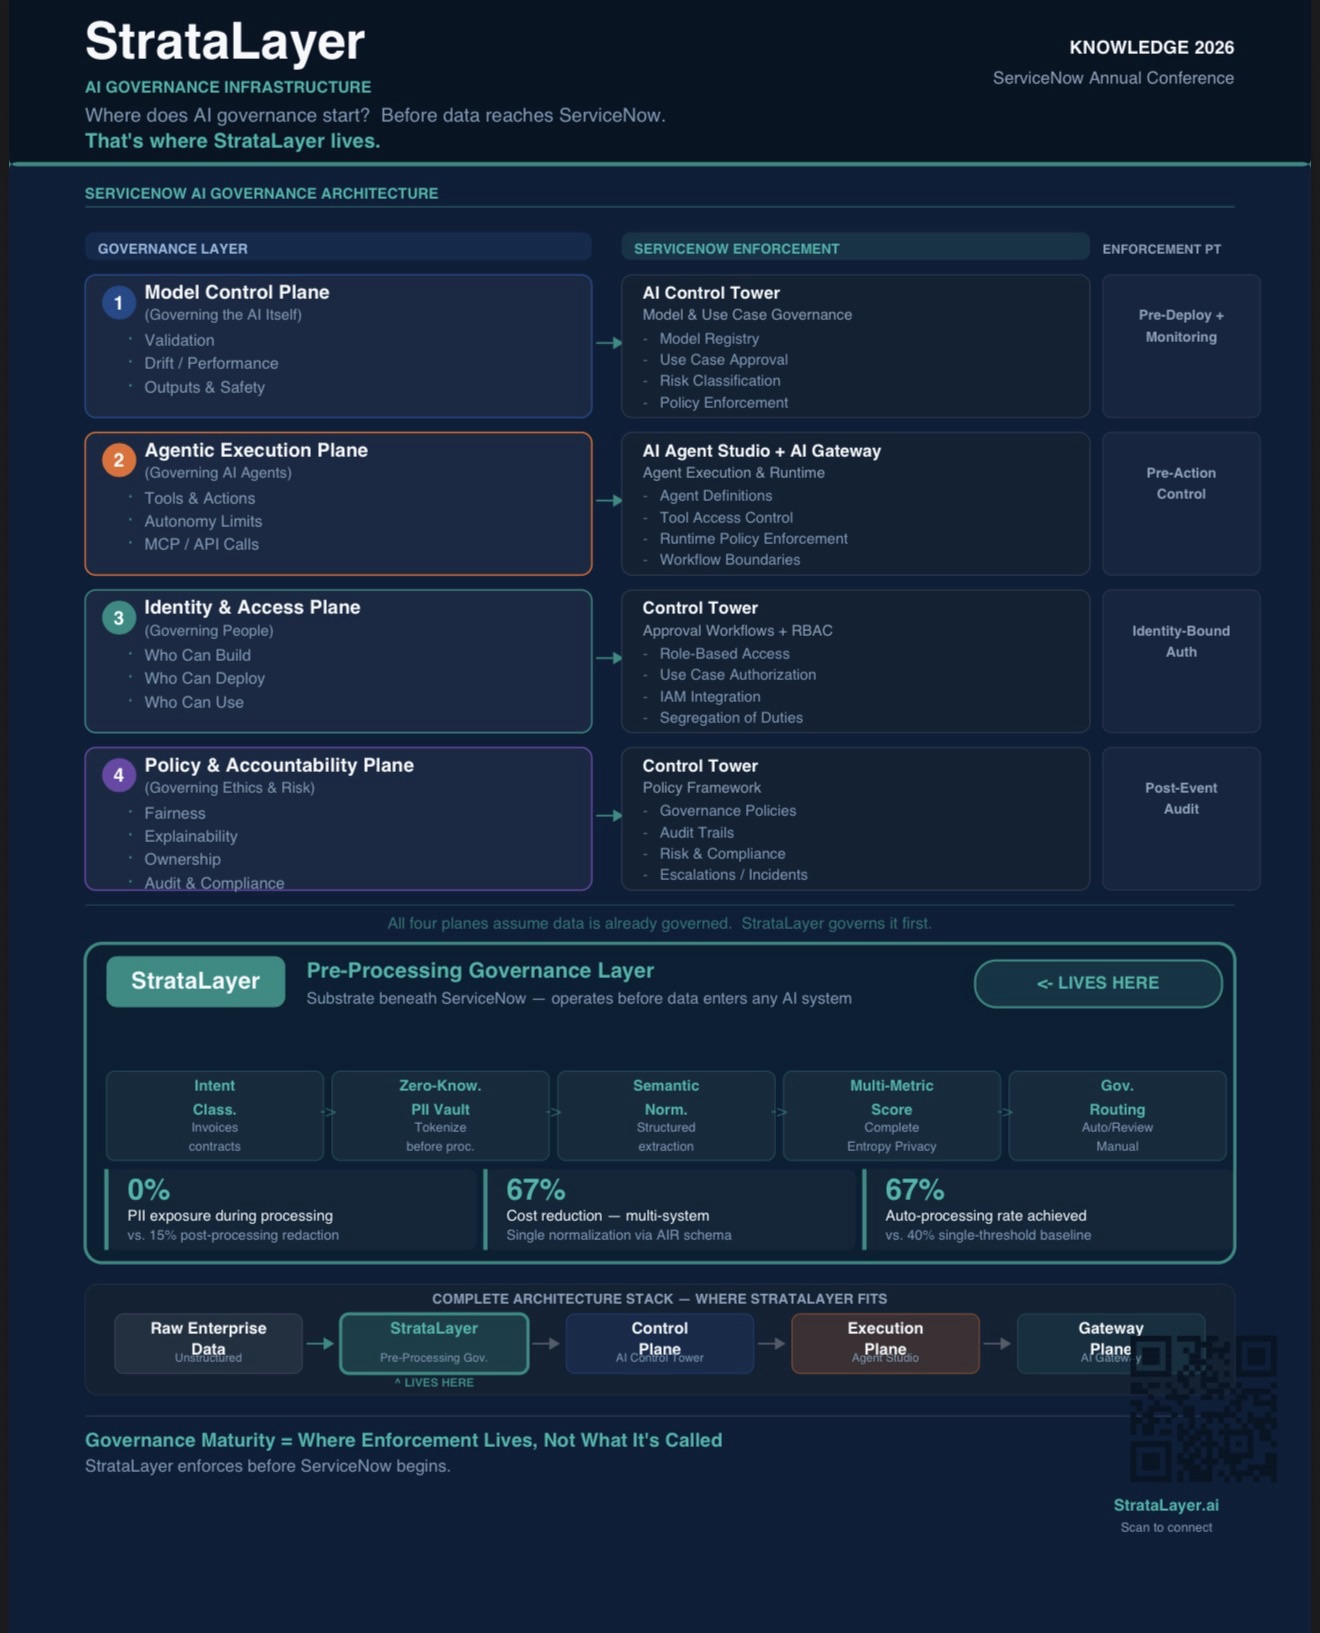1320x1633 pixels.
Task: Click the 67% auto-processing rate statistic
Action: click(x=1049, y=1210)
